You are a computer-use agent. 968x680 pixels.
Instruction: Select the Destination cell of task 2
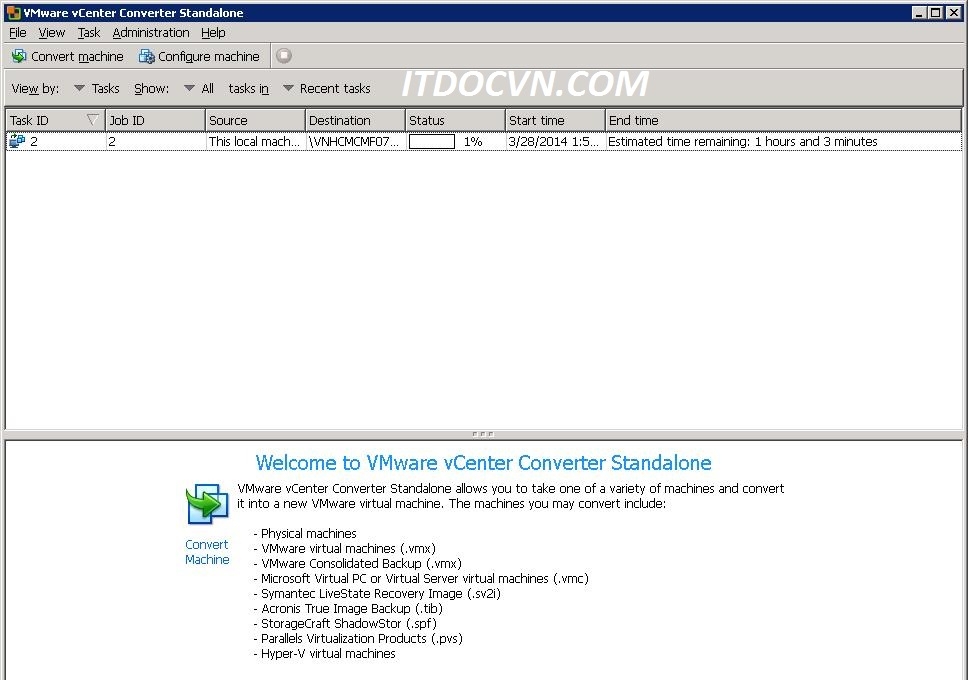354,142
